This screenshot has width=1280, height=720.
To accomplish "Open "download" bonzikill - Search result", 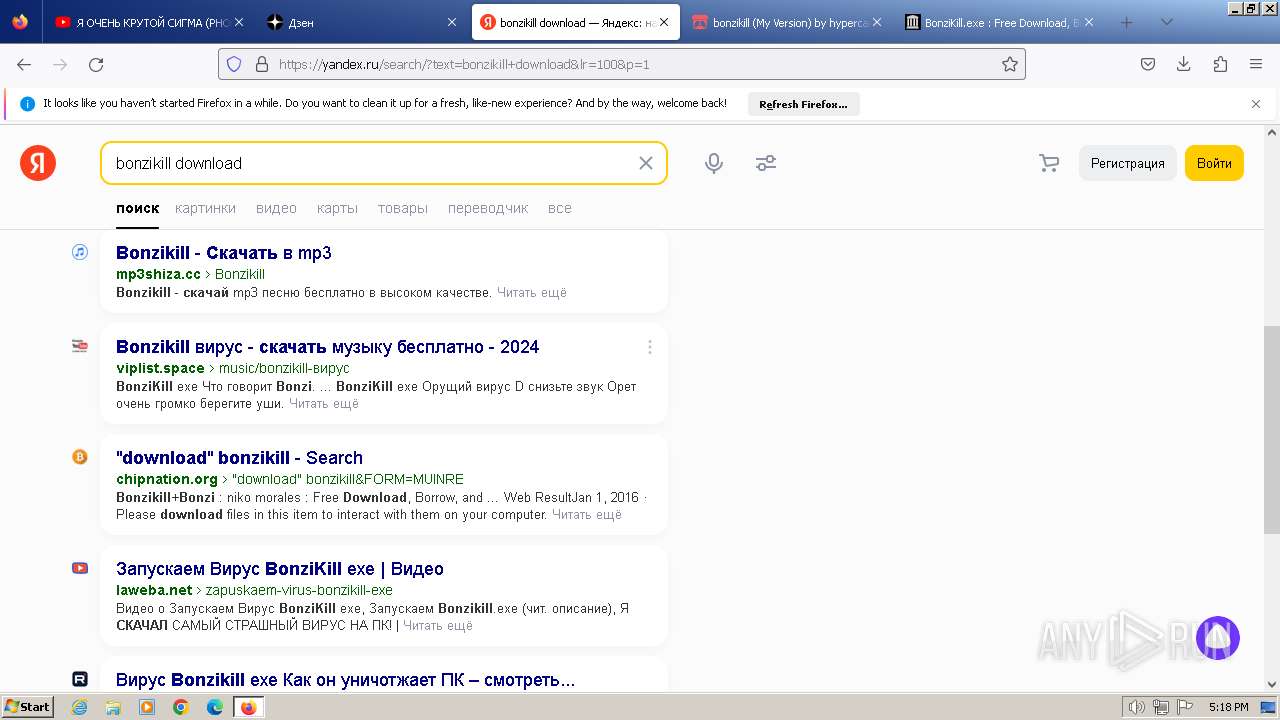I will [240, 458].
